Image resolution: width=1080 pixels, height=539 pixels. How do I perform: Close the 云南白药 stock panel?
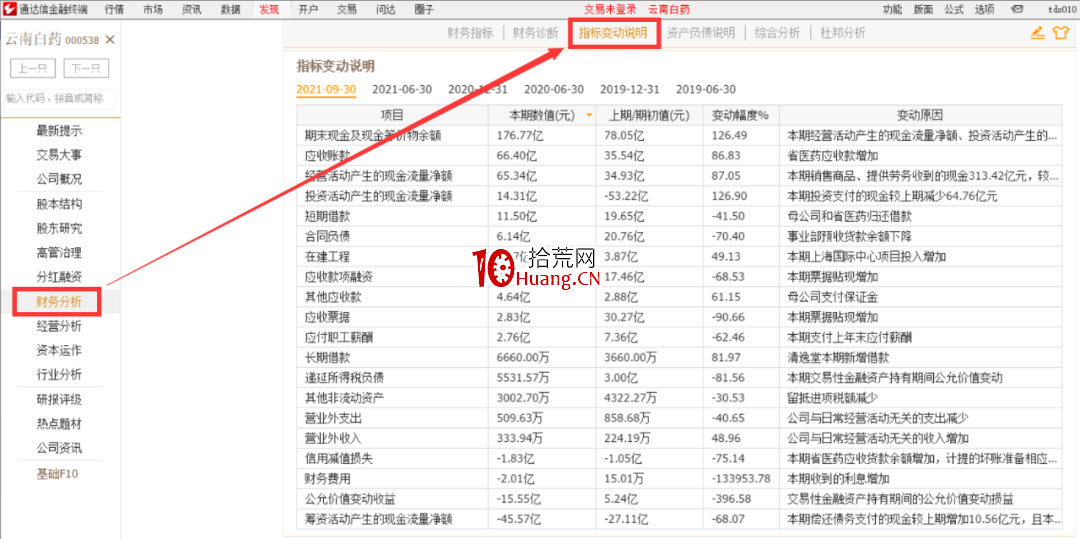pyautogui.click(x=110, y=40)
